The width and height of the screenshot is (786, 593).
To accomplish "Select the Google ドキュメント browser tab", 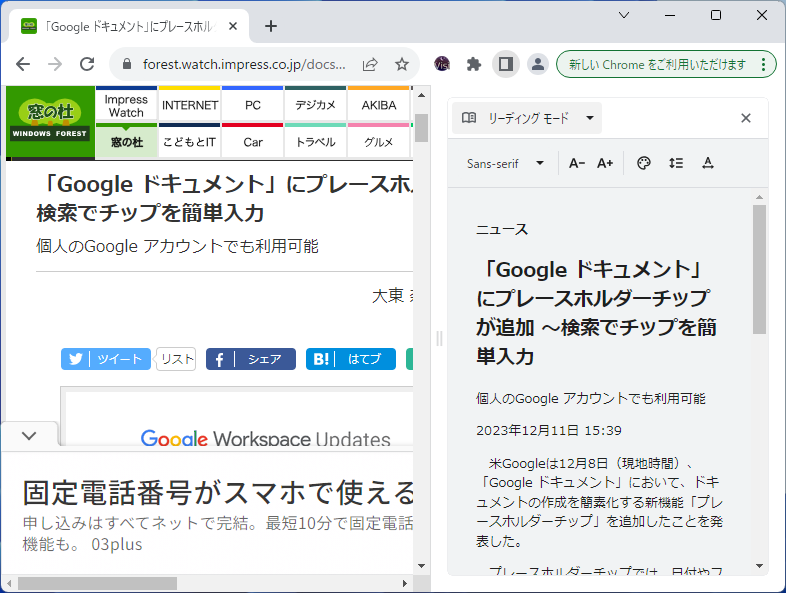I will click(x=129, y=27).
